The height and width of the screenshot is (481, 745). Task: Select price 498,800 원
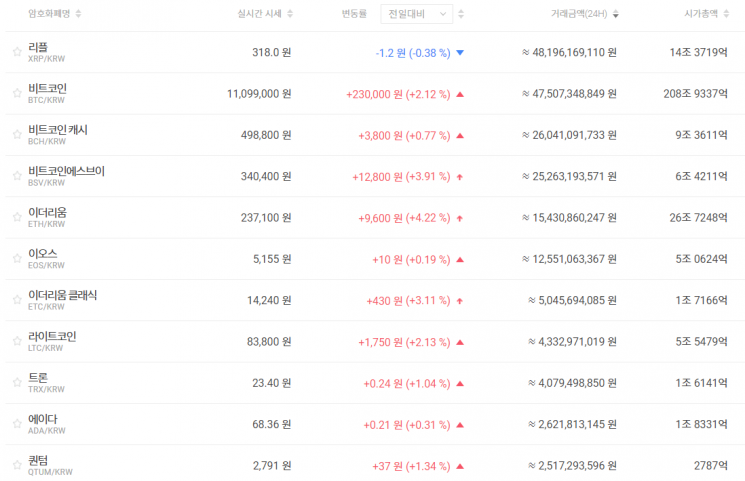[x=266, y=135]
